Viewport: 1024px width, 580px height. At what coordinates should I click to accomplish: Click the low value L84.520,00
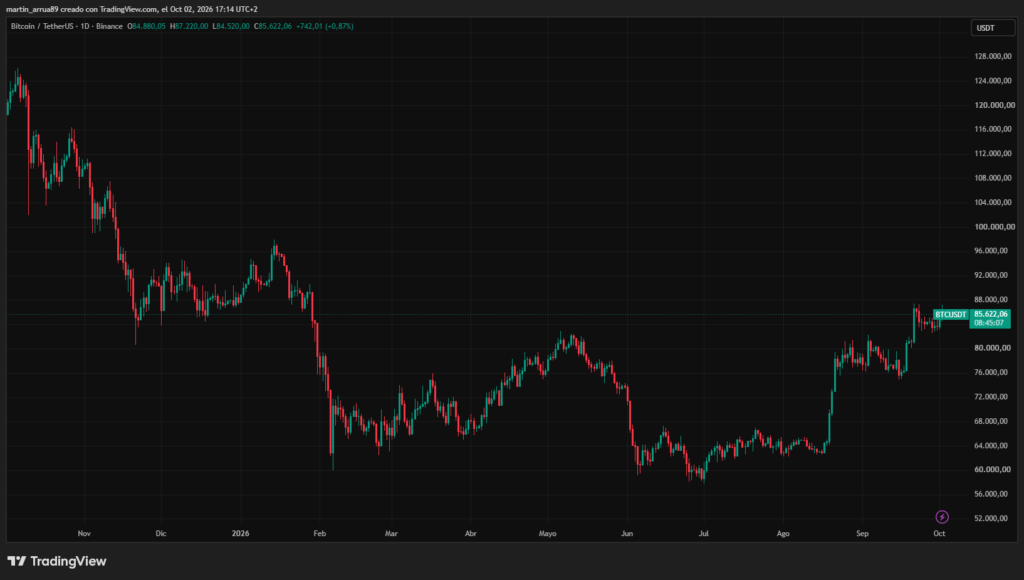[231, 26]
